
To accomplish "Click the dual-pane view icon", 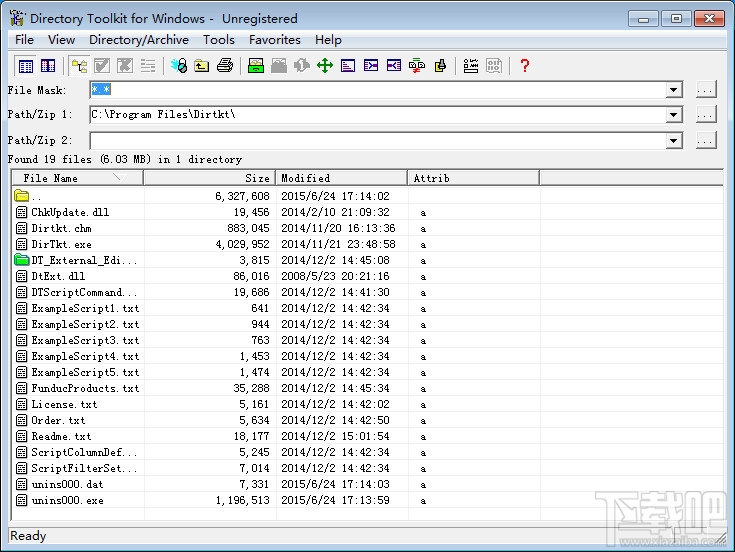I will tap(48, 66).
